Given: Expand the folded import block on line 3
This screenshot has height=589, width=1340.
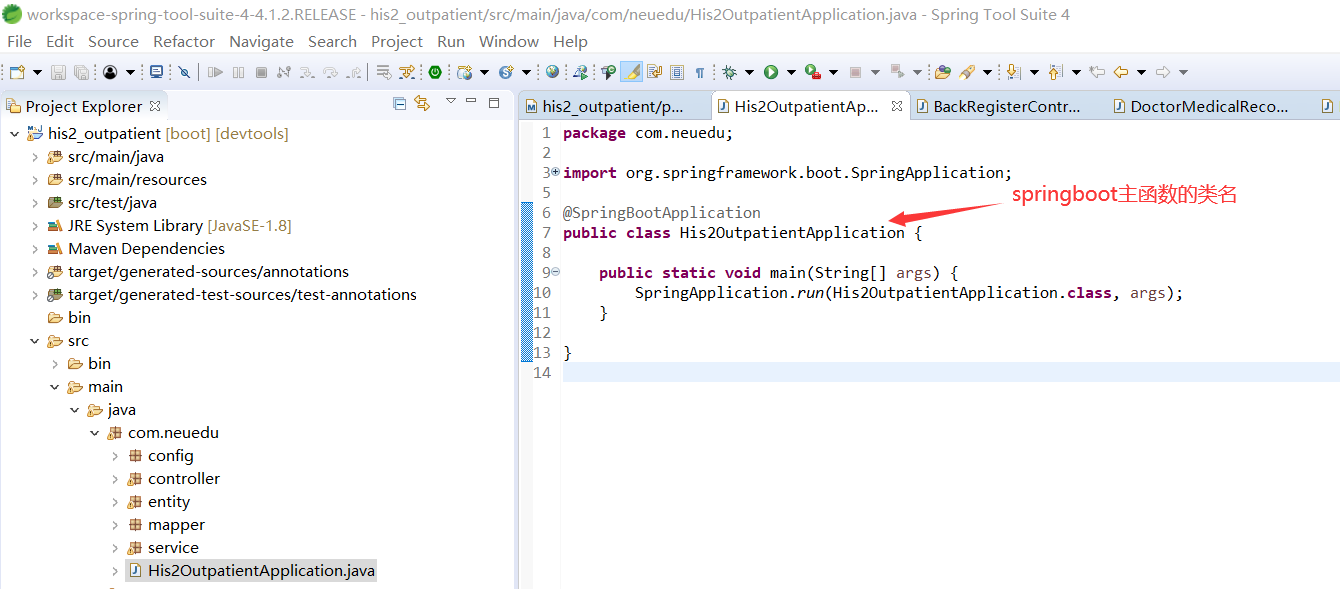Looking at the screenshot, I should tap(556, 172).
